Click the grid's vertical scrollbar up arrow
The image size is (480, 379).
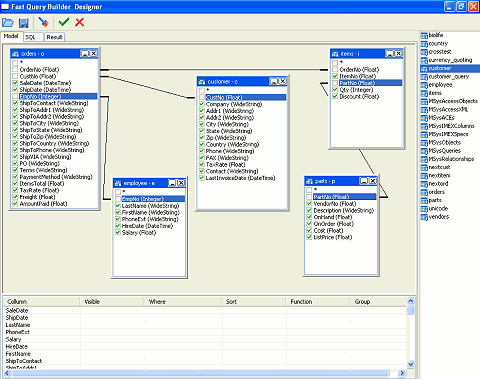411,301
